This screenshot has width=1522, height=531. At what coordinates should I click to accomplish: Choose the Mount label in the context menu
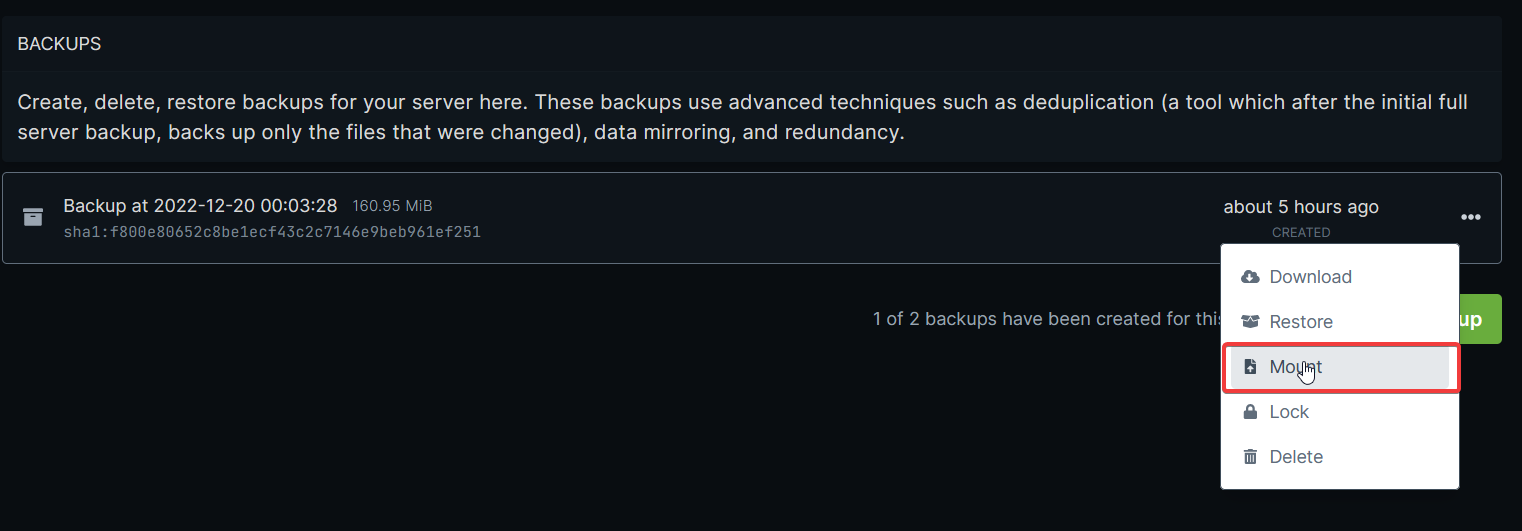(1295, 367)
